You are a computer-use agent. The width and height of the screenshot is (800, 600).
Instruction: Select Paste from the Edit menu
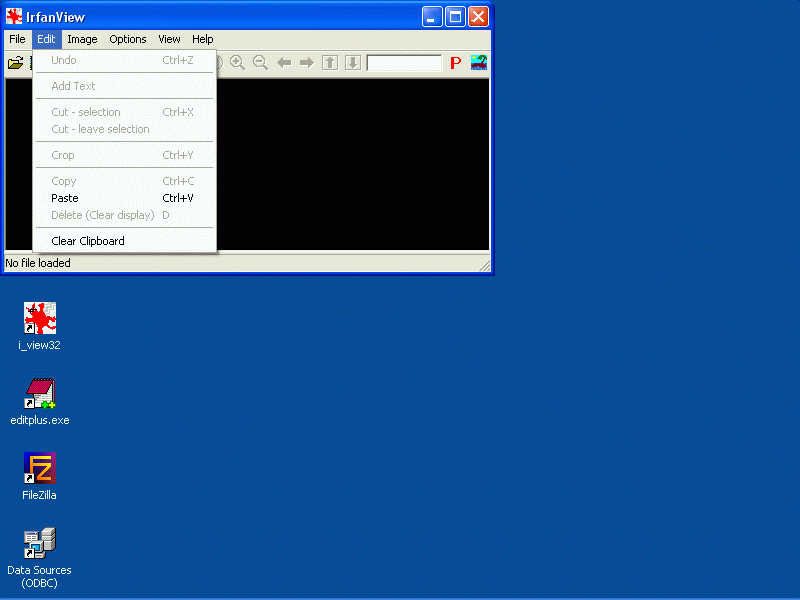(65, 198)
